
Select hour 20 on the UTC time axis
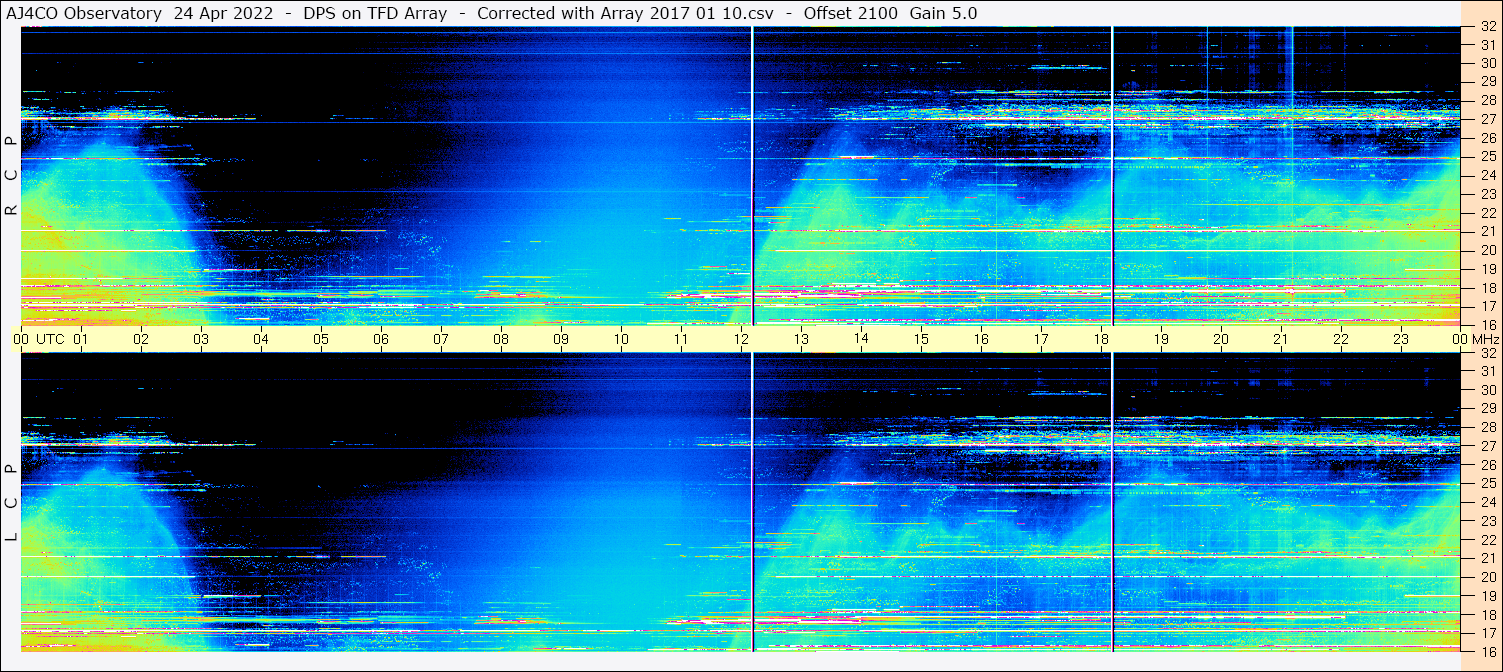click(x=1221, y=339)
